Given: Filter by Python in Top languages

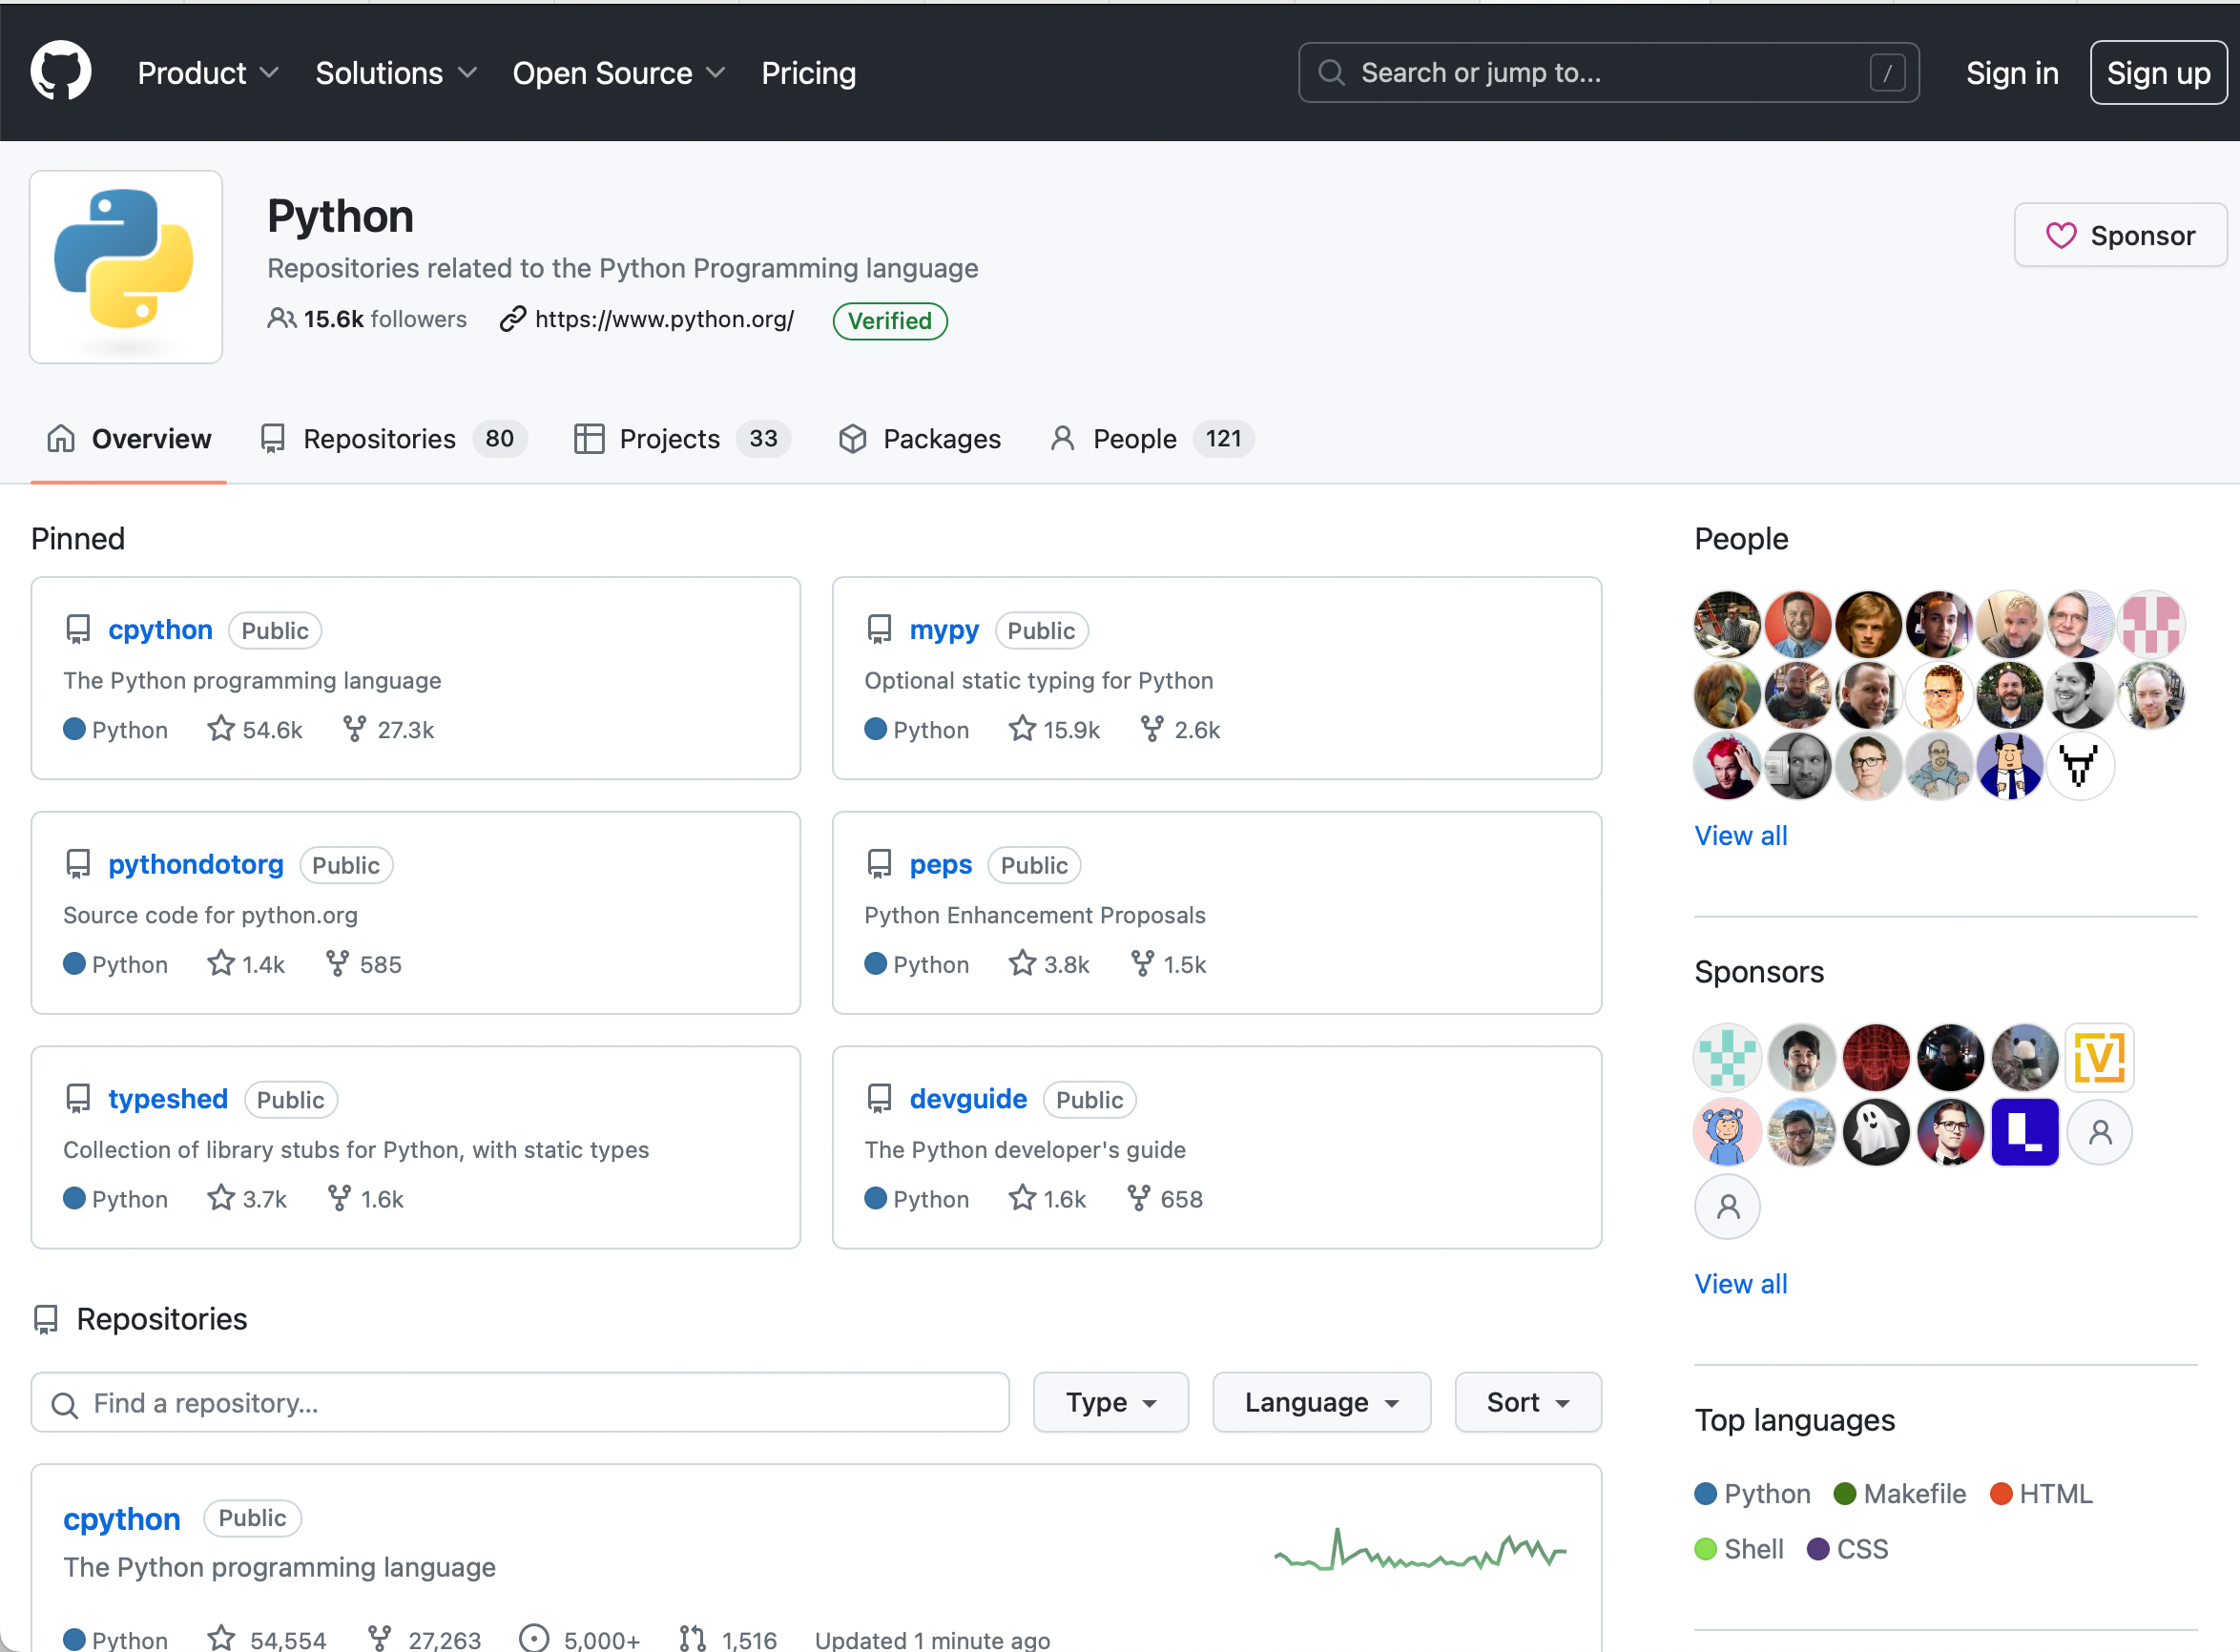Looking at the screenshot, I should (1752, 1493).
